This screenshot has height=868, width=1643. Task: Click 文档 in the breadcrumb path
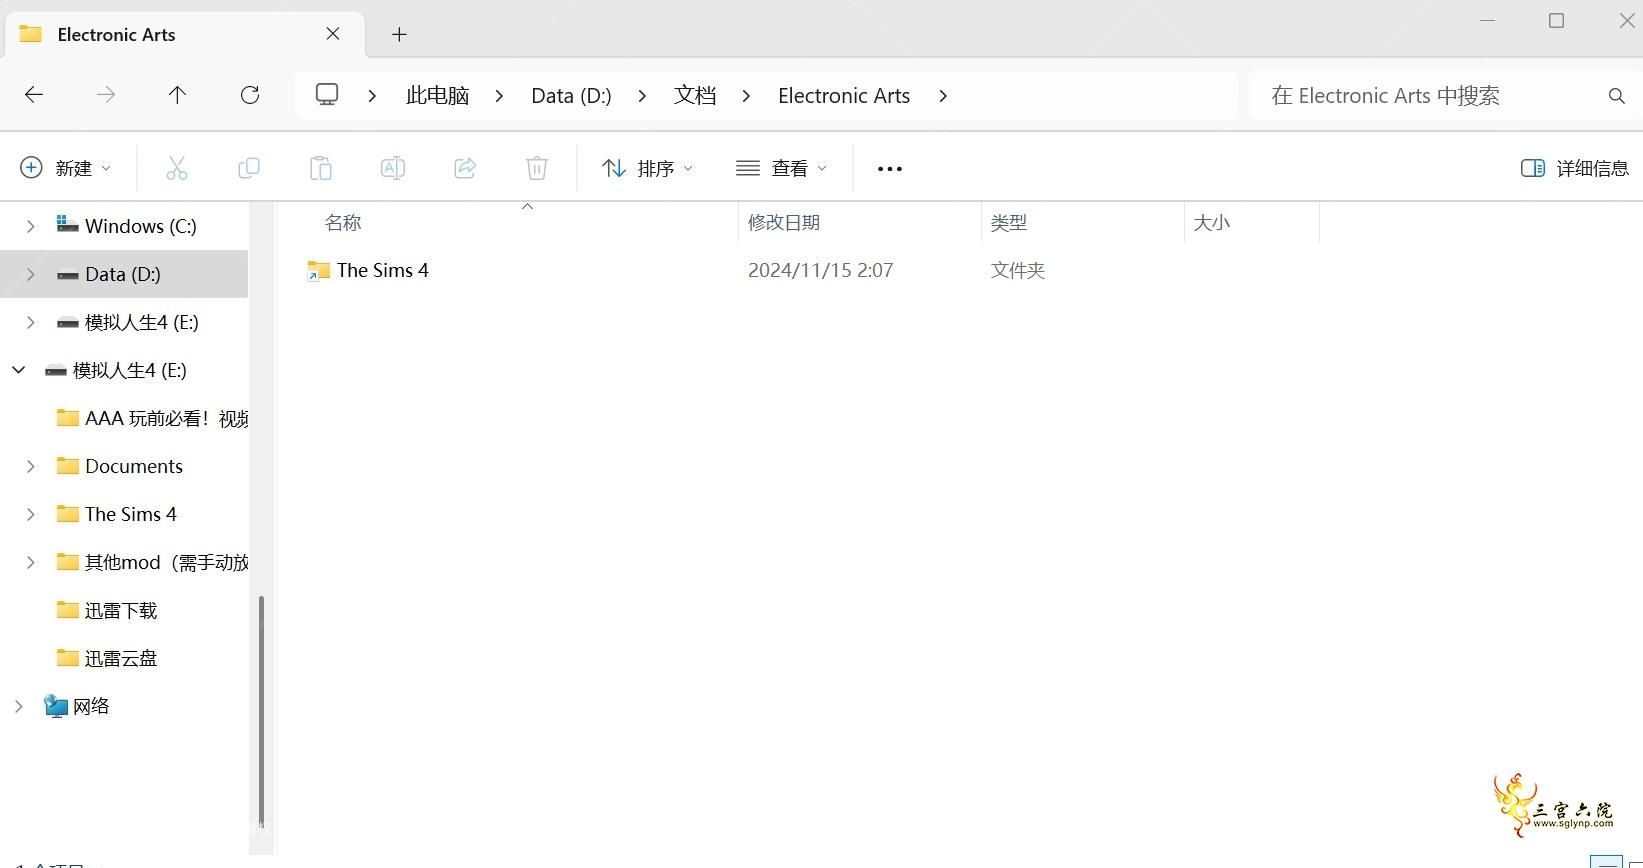tap(695, 96)
